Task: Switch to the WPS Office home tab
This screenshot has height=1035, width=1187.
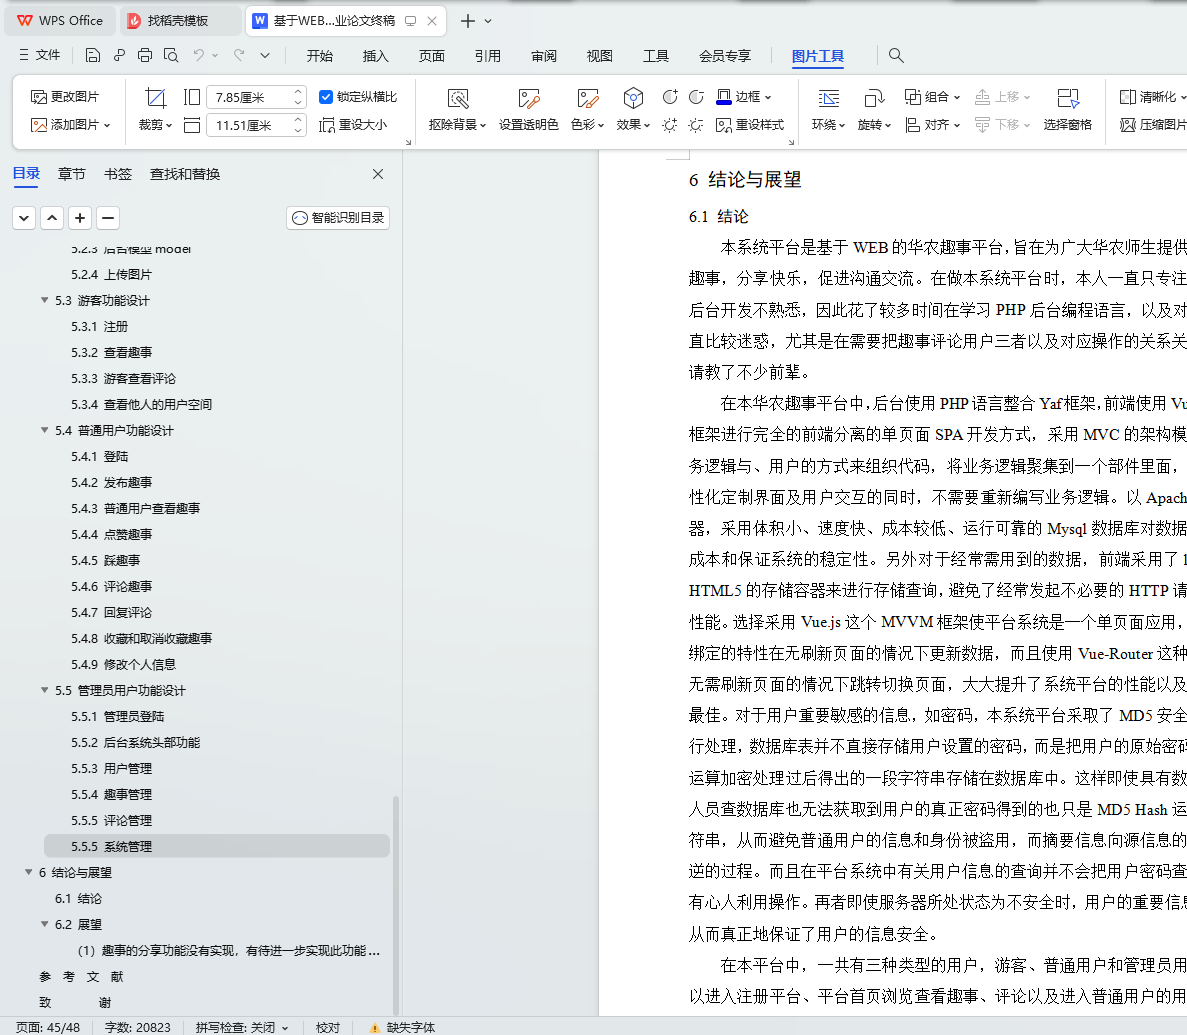Action: pos(61,20)
